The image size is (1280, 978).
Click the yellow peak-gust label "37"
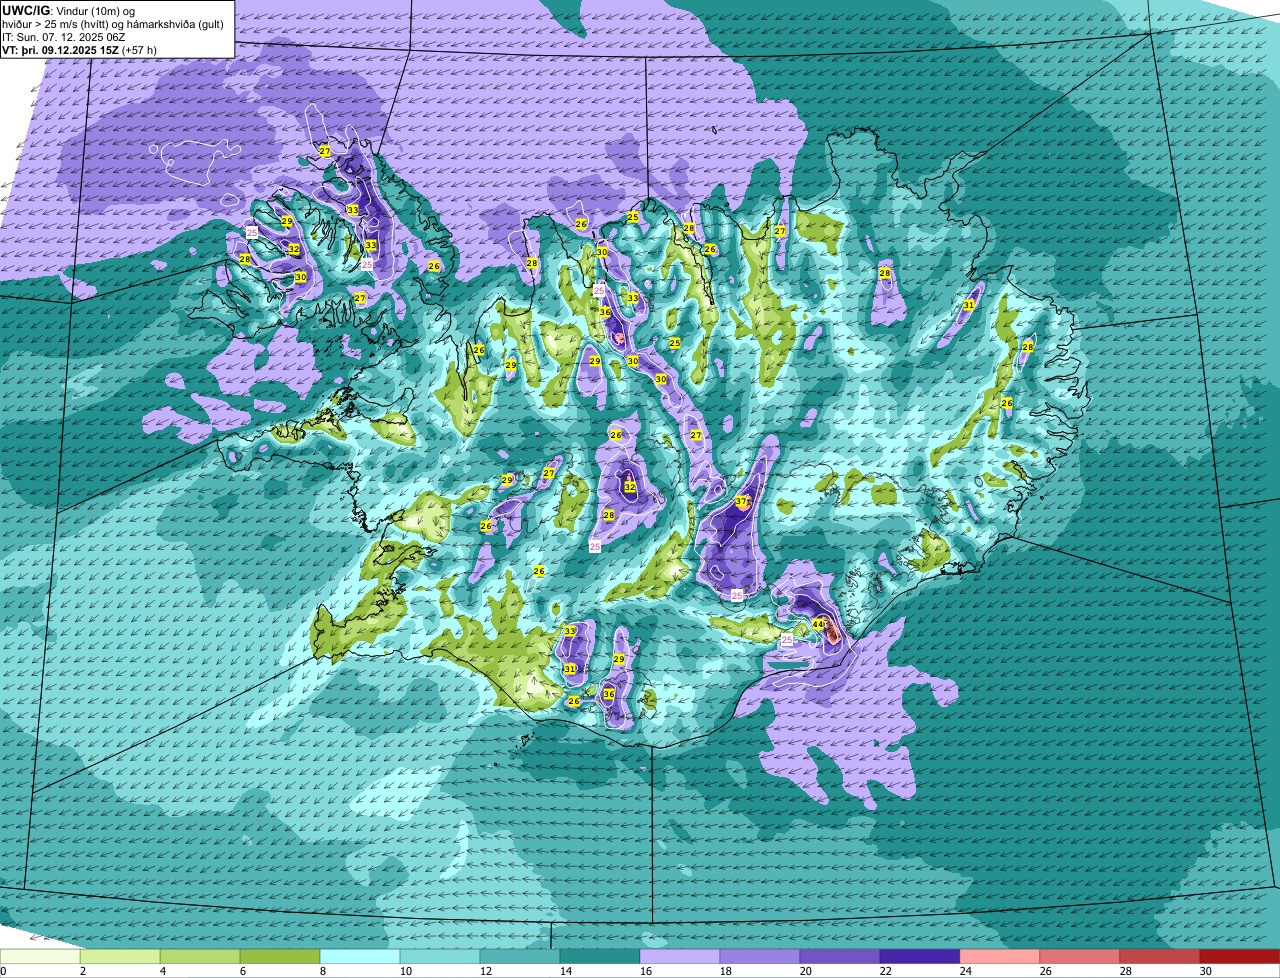point(742,501)
